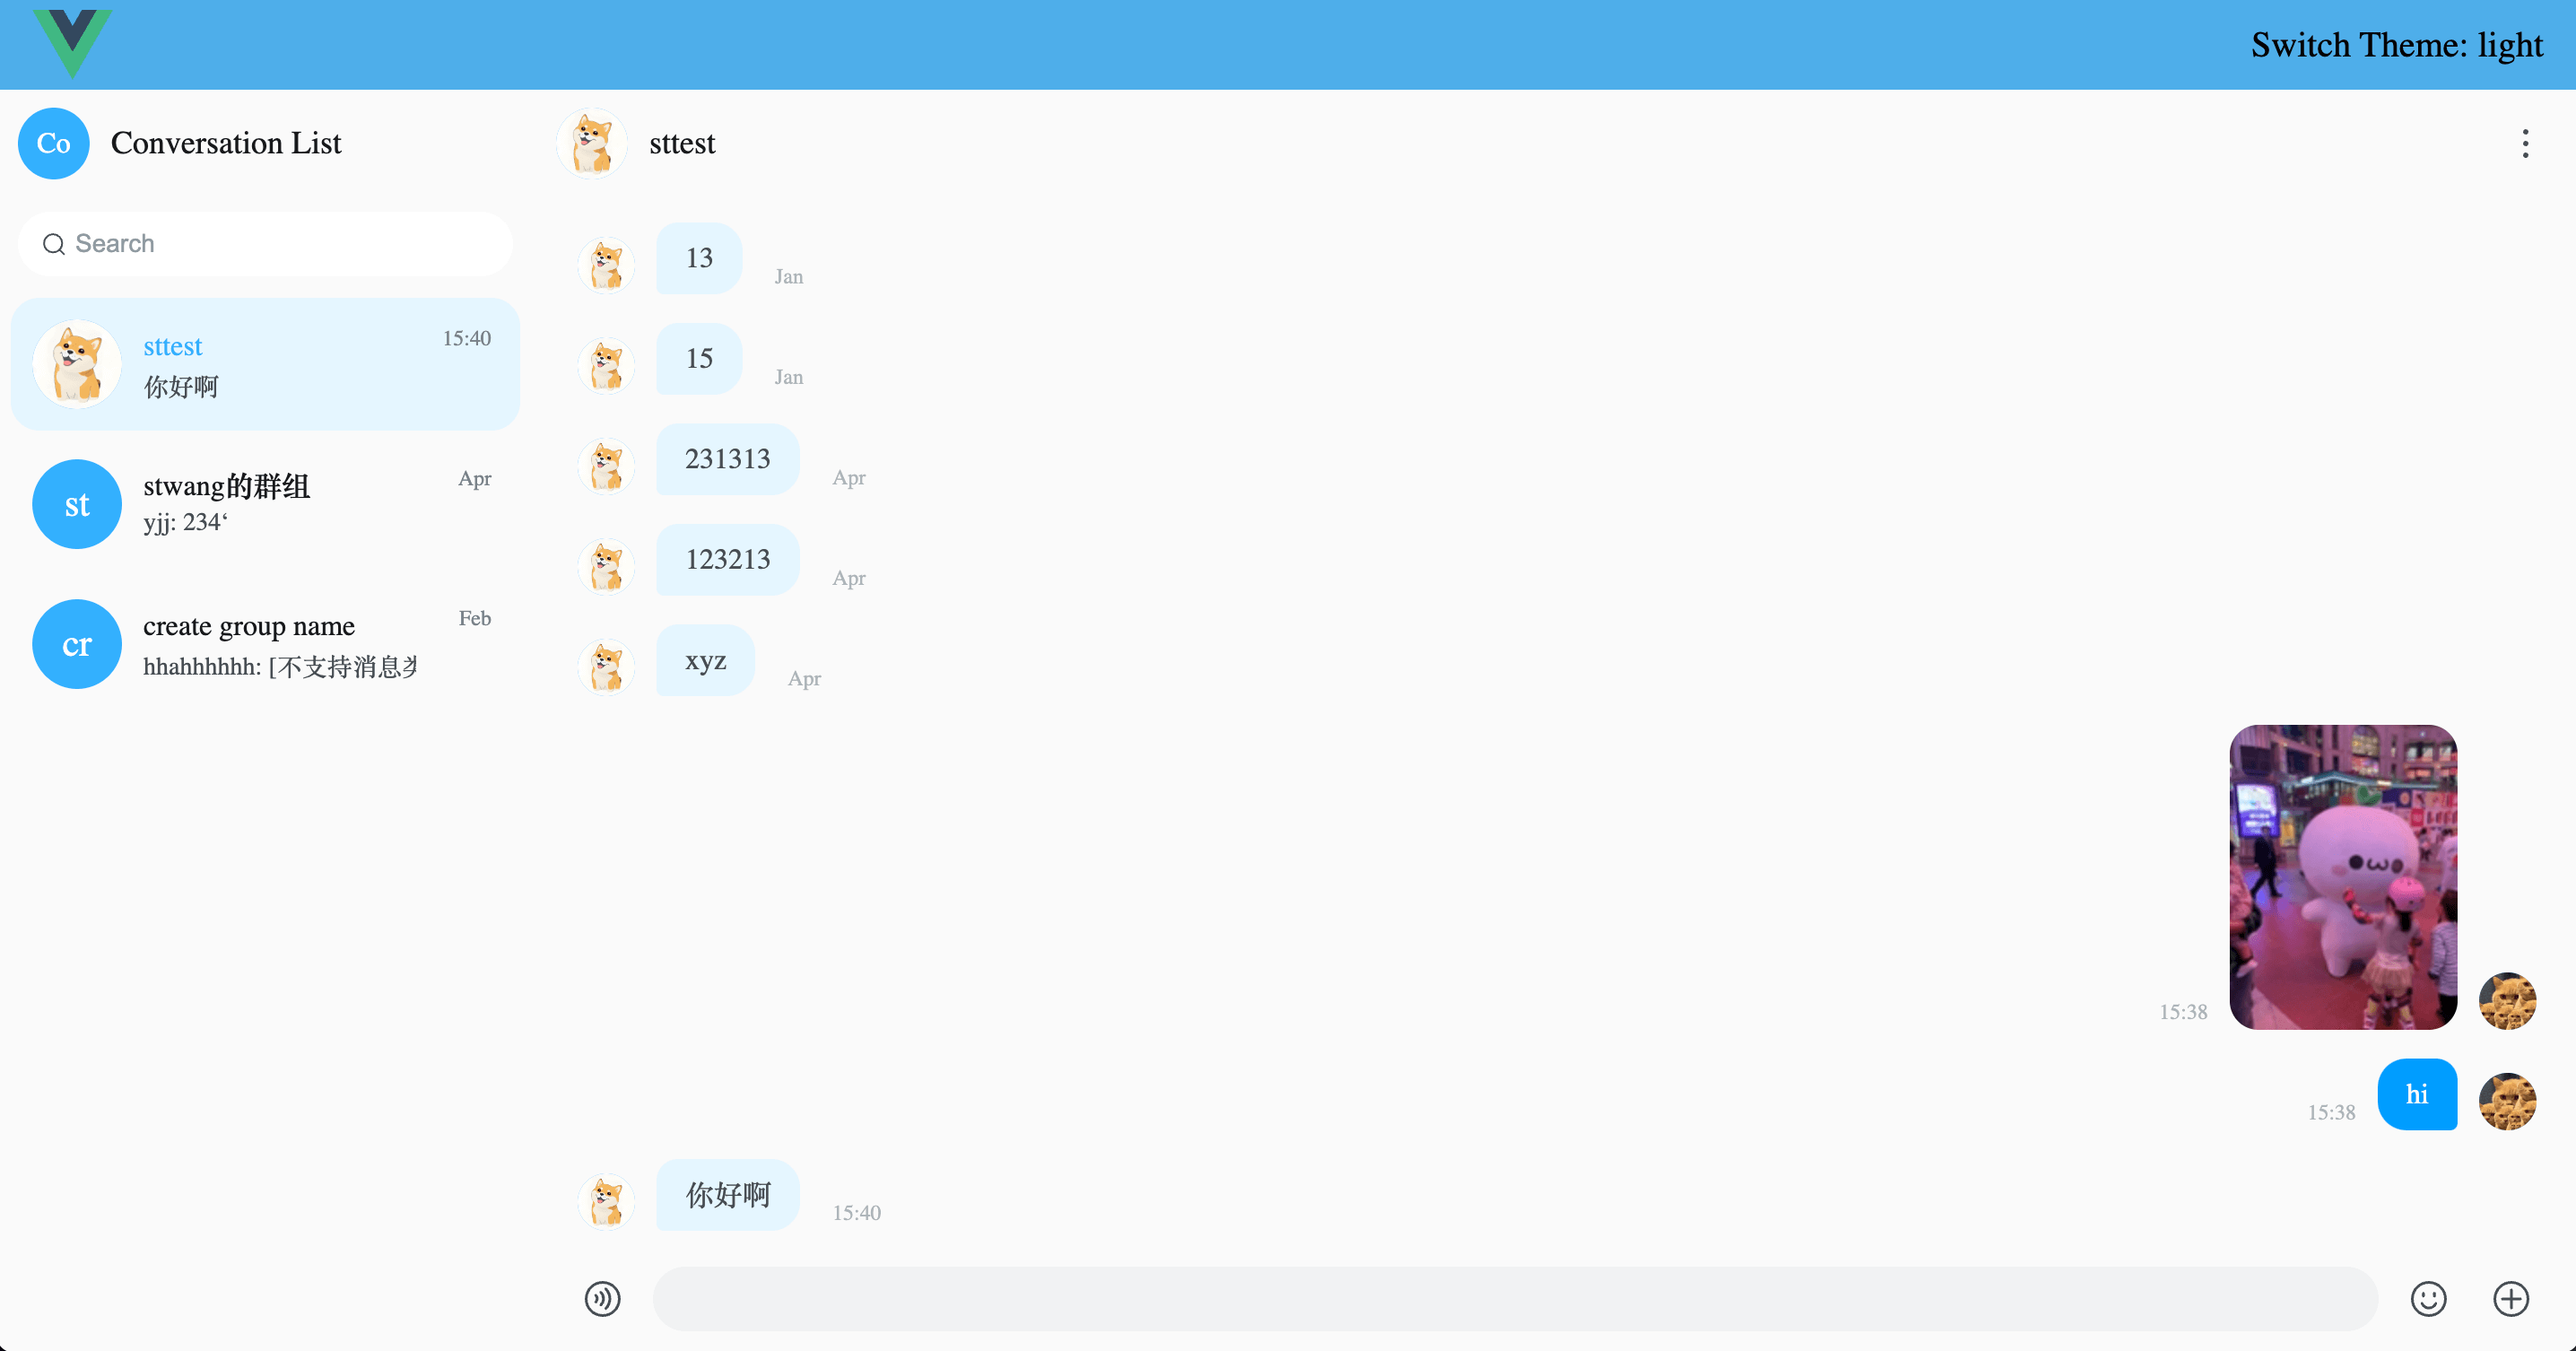Click the plus attachment icon

click(x=2510, y=1298)
